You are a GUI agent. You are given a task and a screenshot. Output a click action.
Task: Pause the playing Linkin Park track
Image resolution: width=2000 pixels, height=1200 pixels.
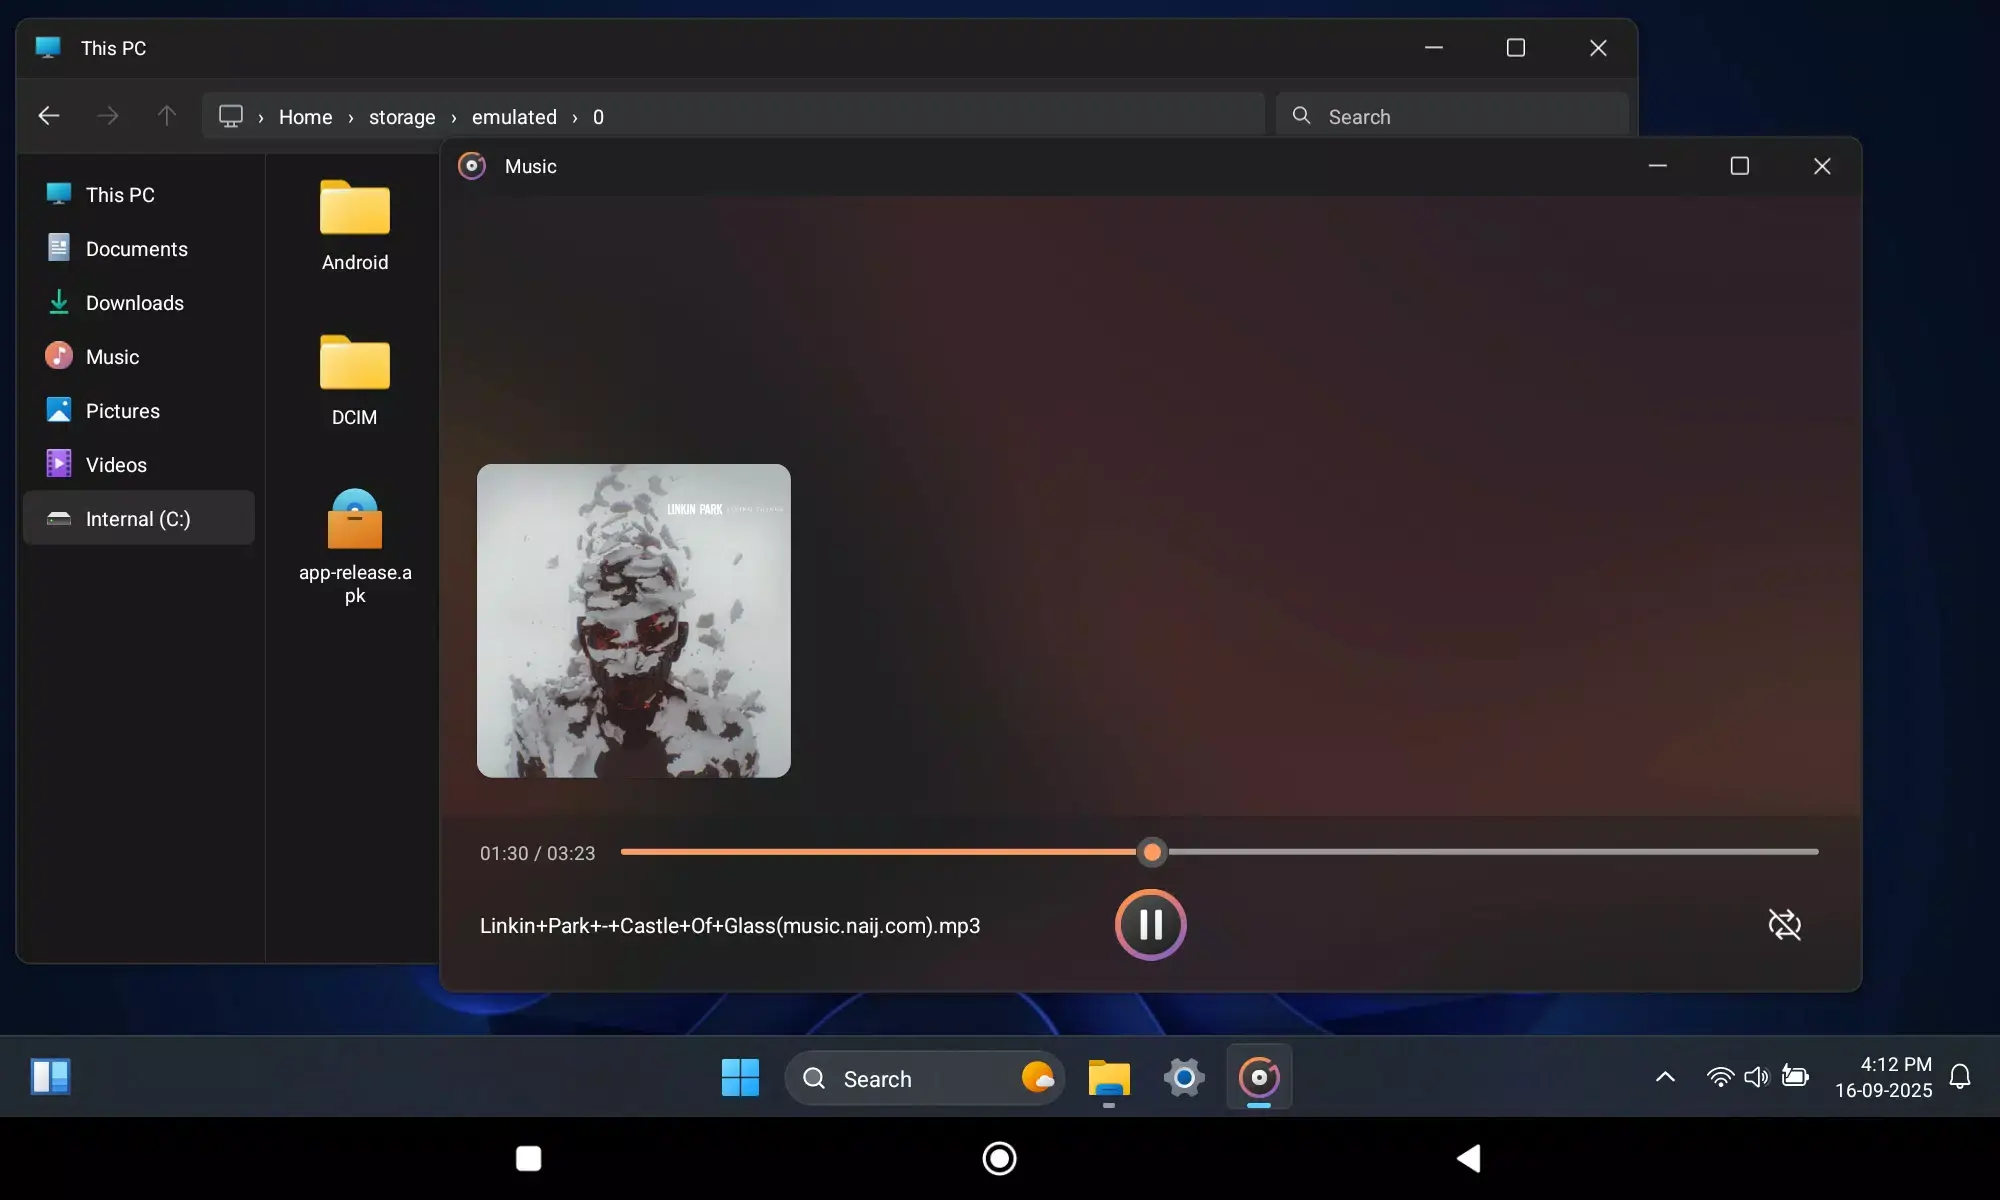coord(1151,924)
